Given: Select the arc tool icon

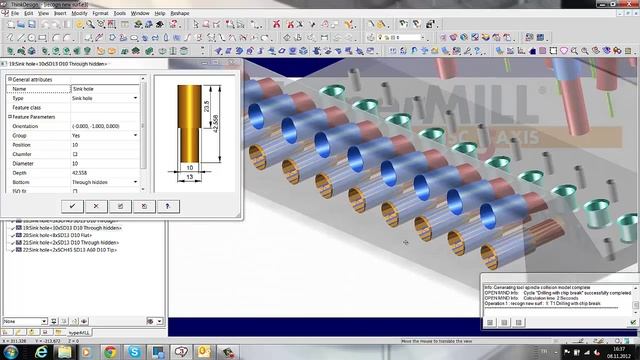Looking at the screenshot, I should (x=56, y=38).
